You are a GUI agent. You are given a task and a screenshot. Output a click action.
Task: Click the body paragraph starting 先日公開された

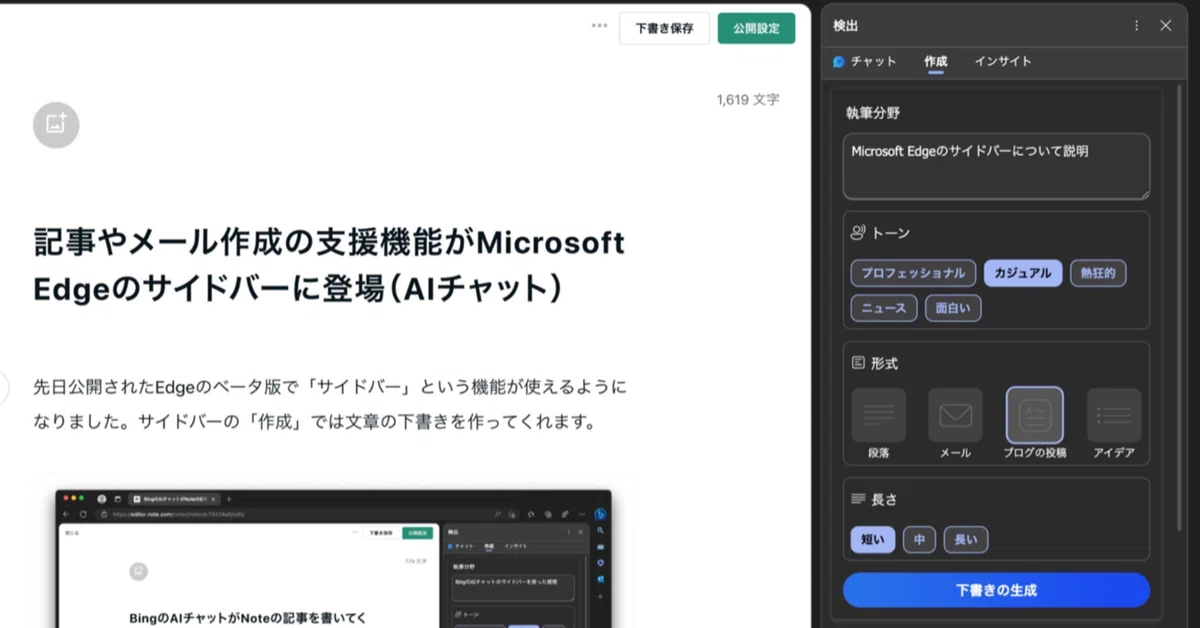coord(330,404)
